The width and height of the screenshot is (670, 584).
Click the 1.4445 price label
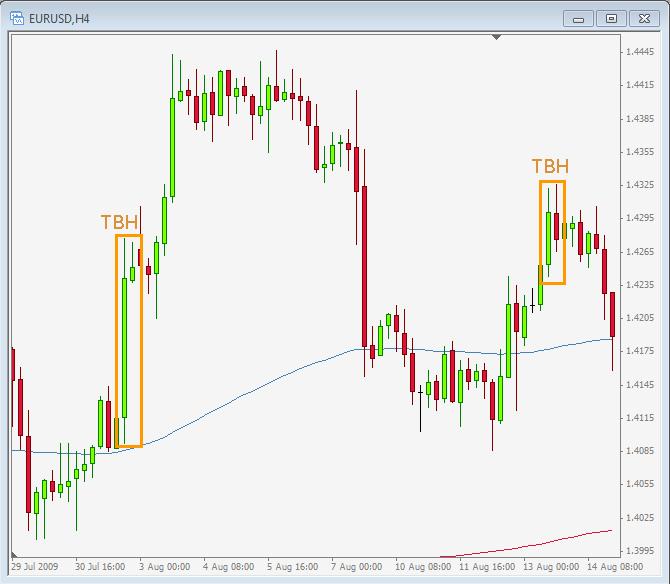(x=640, y=52)
